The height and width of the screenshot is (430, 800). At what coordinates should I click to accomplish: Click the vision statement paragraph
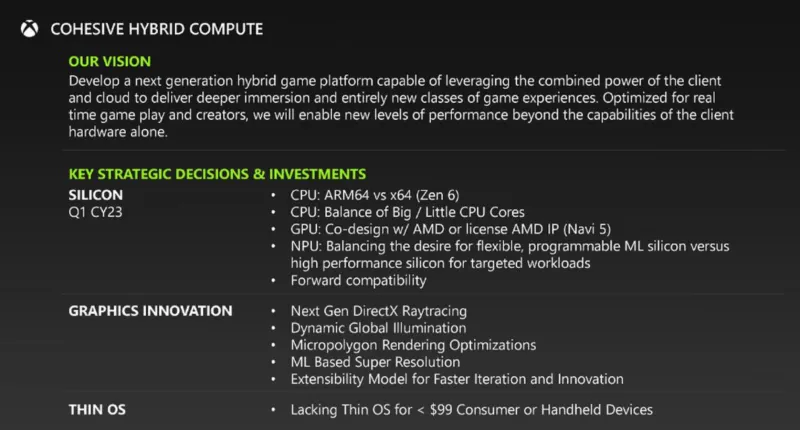click(402, 105)
